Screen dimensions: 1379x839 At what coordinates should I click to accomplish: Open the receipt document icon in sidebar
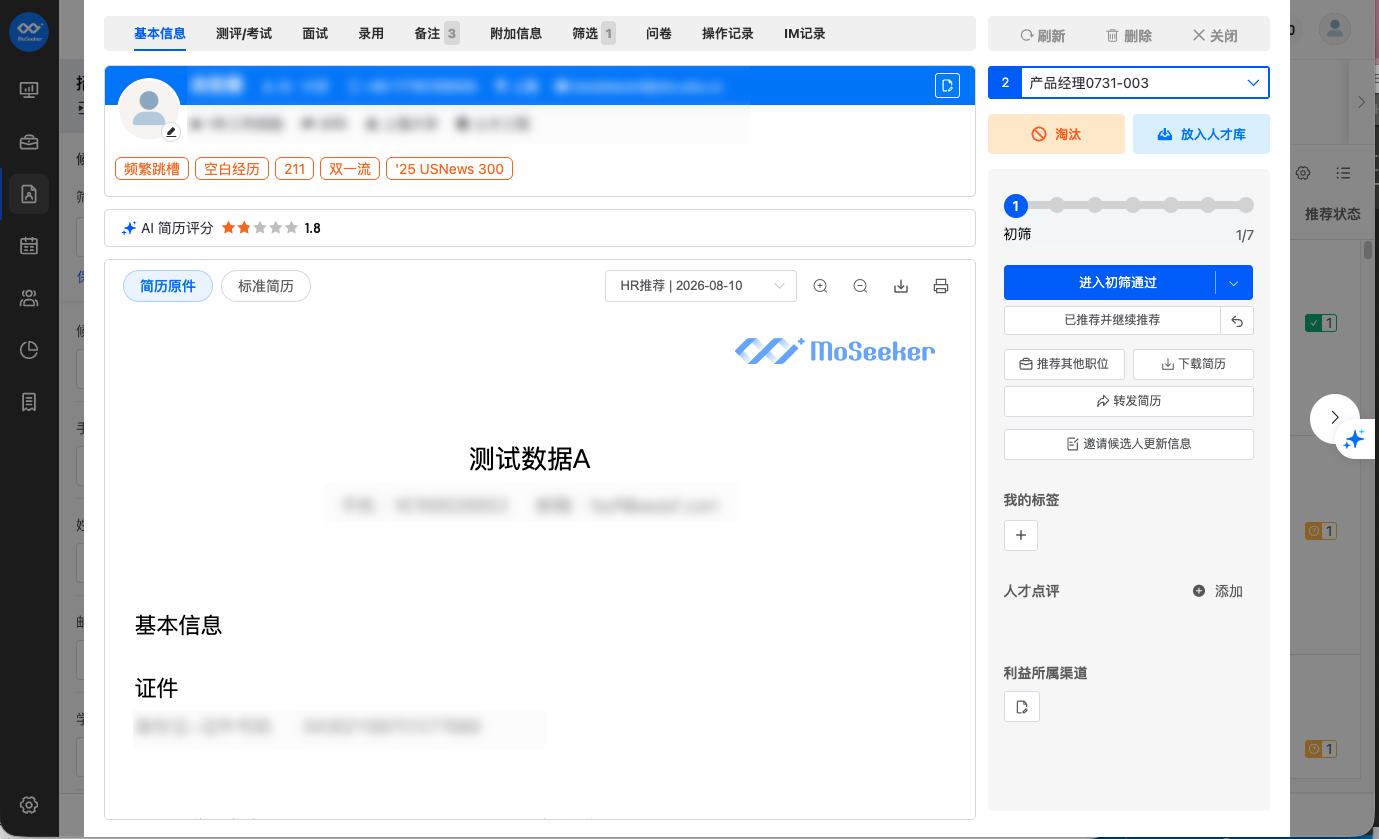click(x=29, y=402)
